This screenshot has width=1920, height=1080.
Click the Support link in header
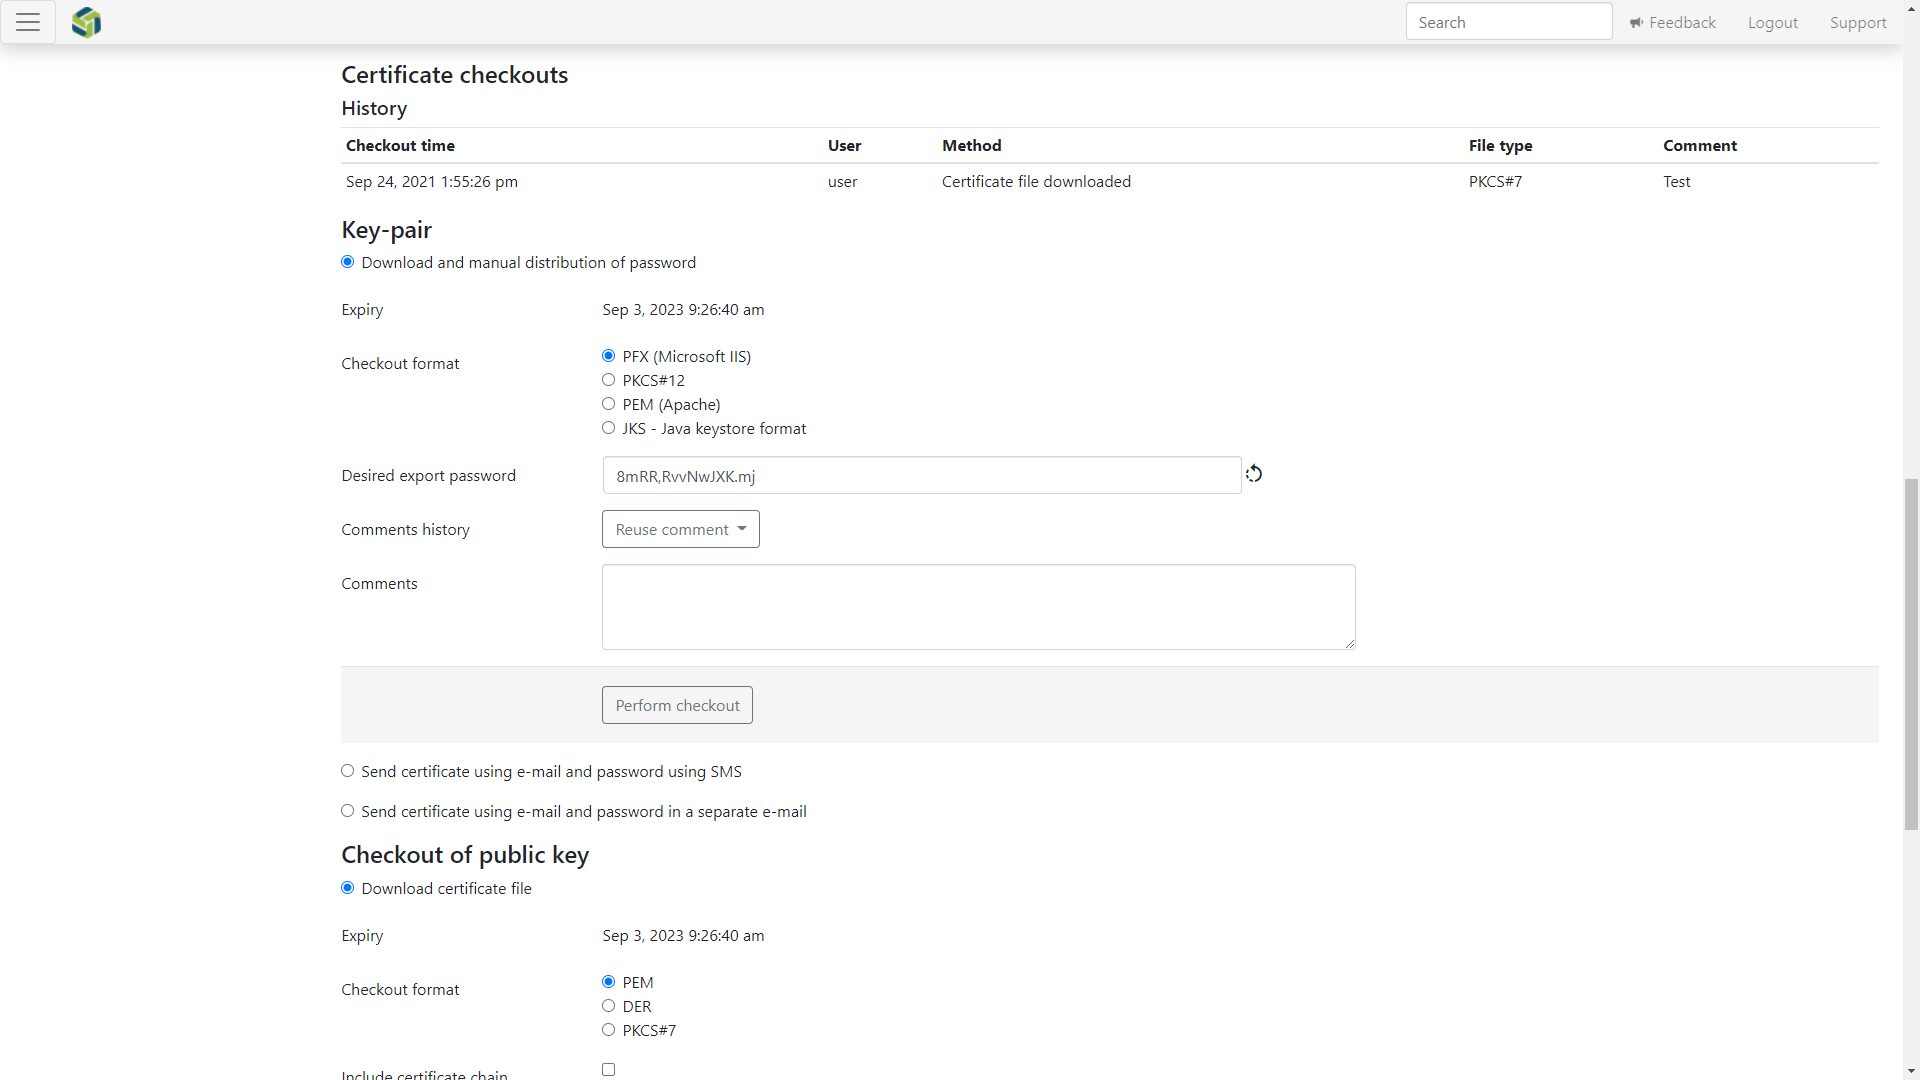pyautogui.click(x=1858, y=21)
